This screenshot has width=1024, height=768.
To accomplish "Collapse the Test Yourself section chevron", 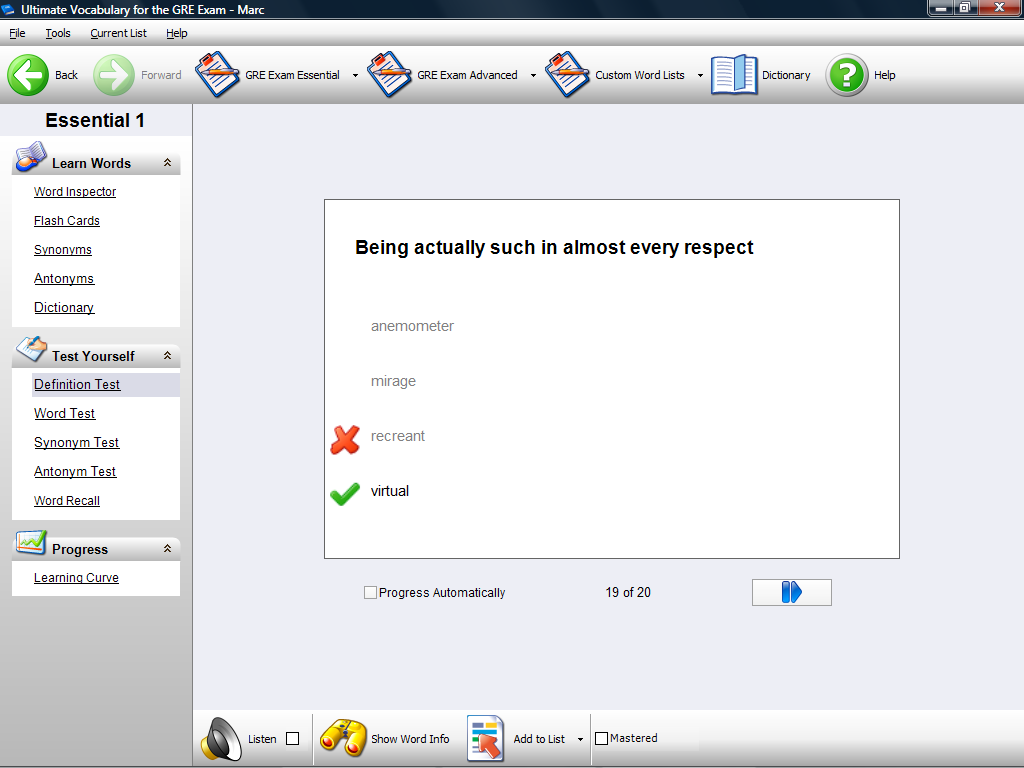I will [x=167, y=355].
